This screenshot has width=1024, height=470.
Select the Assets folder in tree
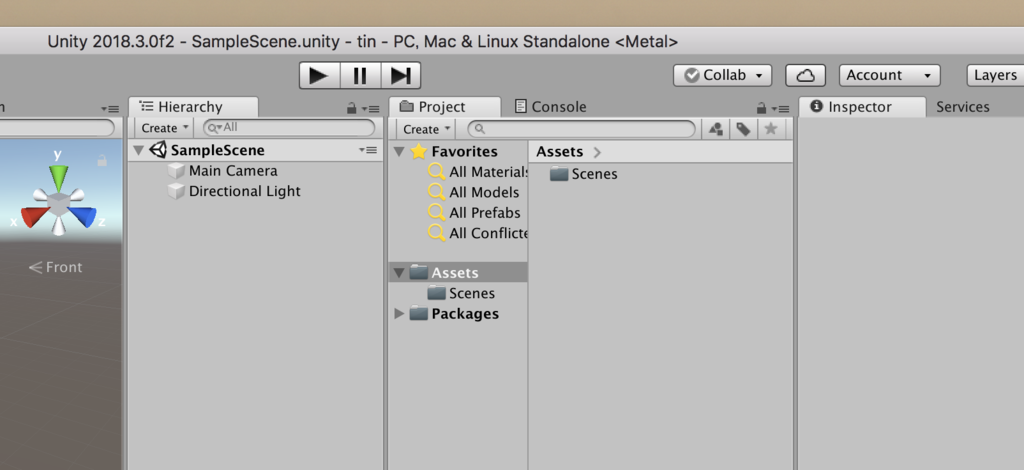coord(458,273)
